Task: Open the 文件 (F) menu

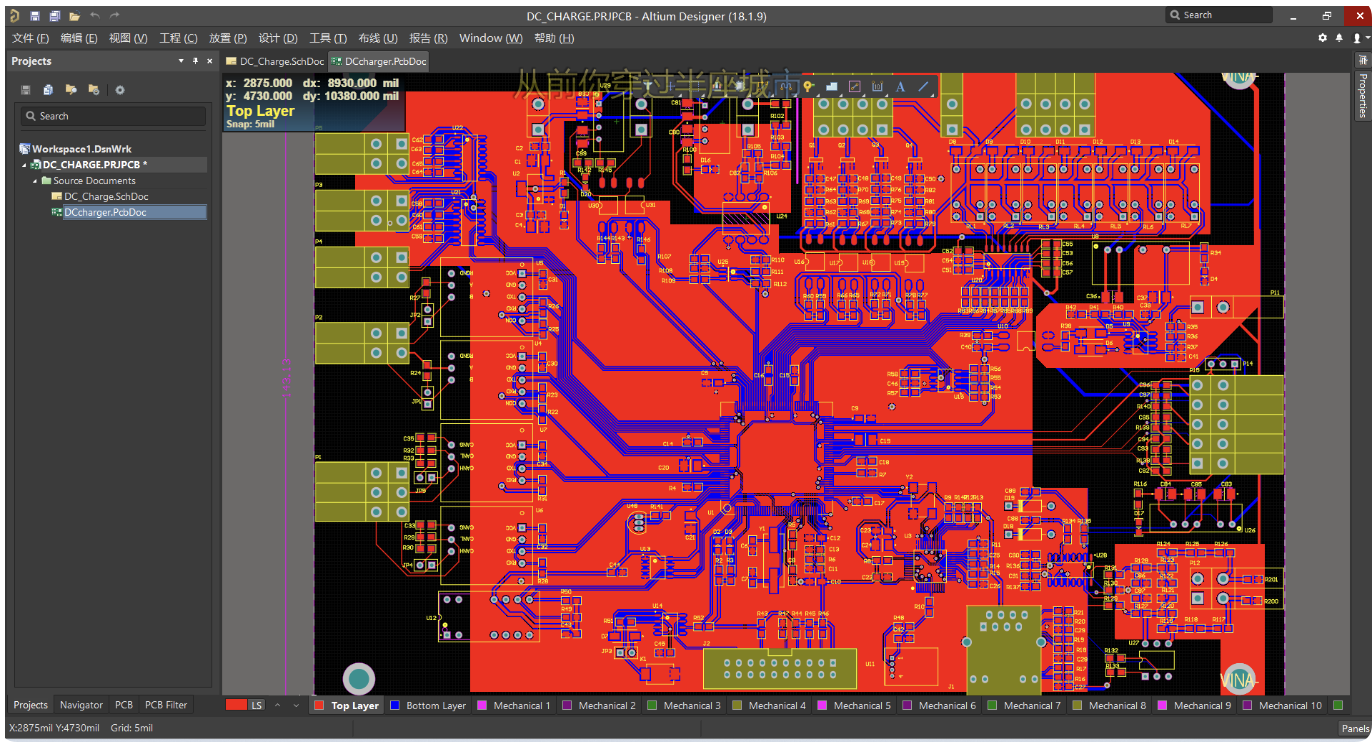Action: (x=30, y=38)
